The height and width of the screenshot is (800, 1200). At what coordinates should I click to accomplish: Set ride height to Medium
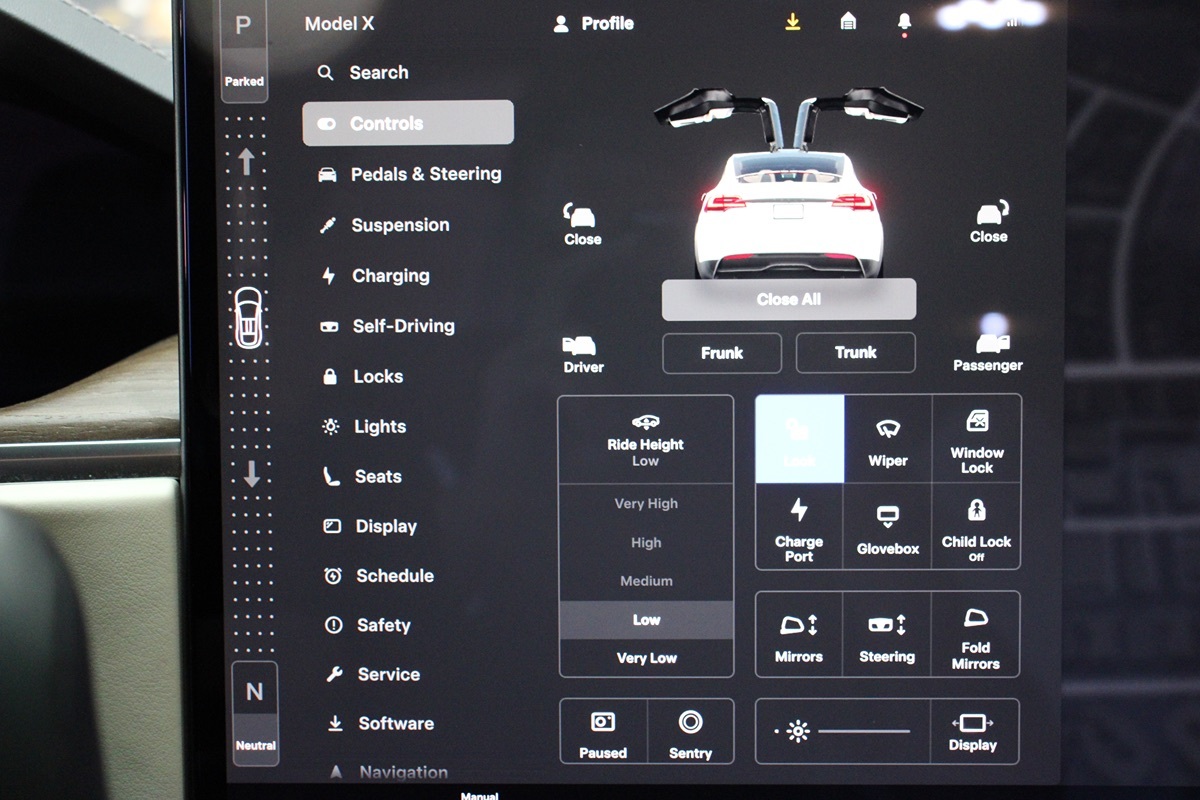646,581
